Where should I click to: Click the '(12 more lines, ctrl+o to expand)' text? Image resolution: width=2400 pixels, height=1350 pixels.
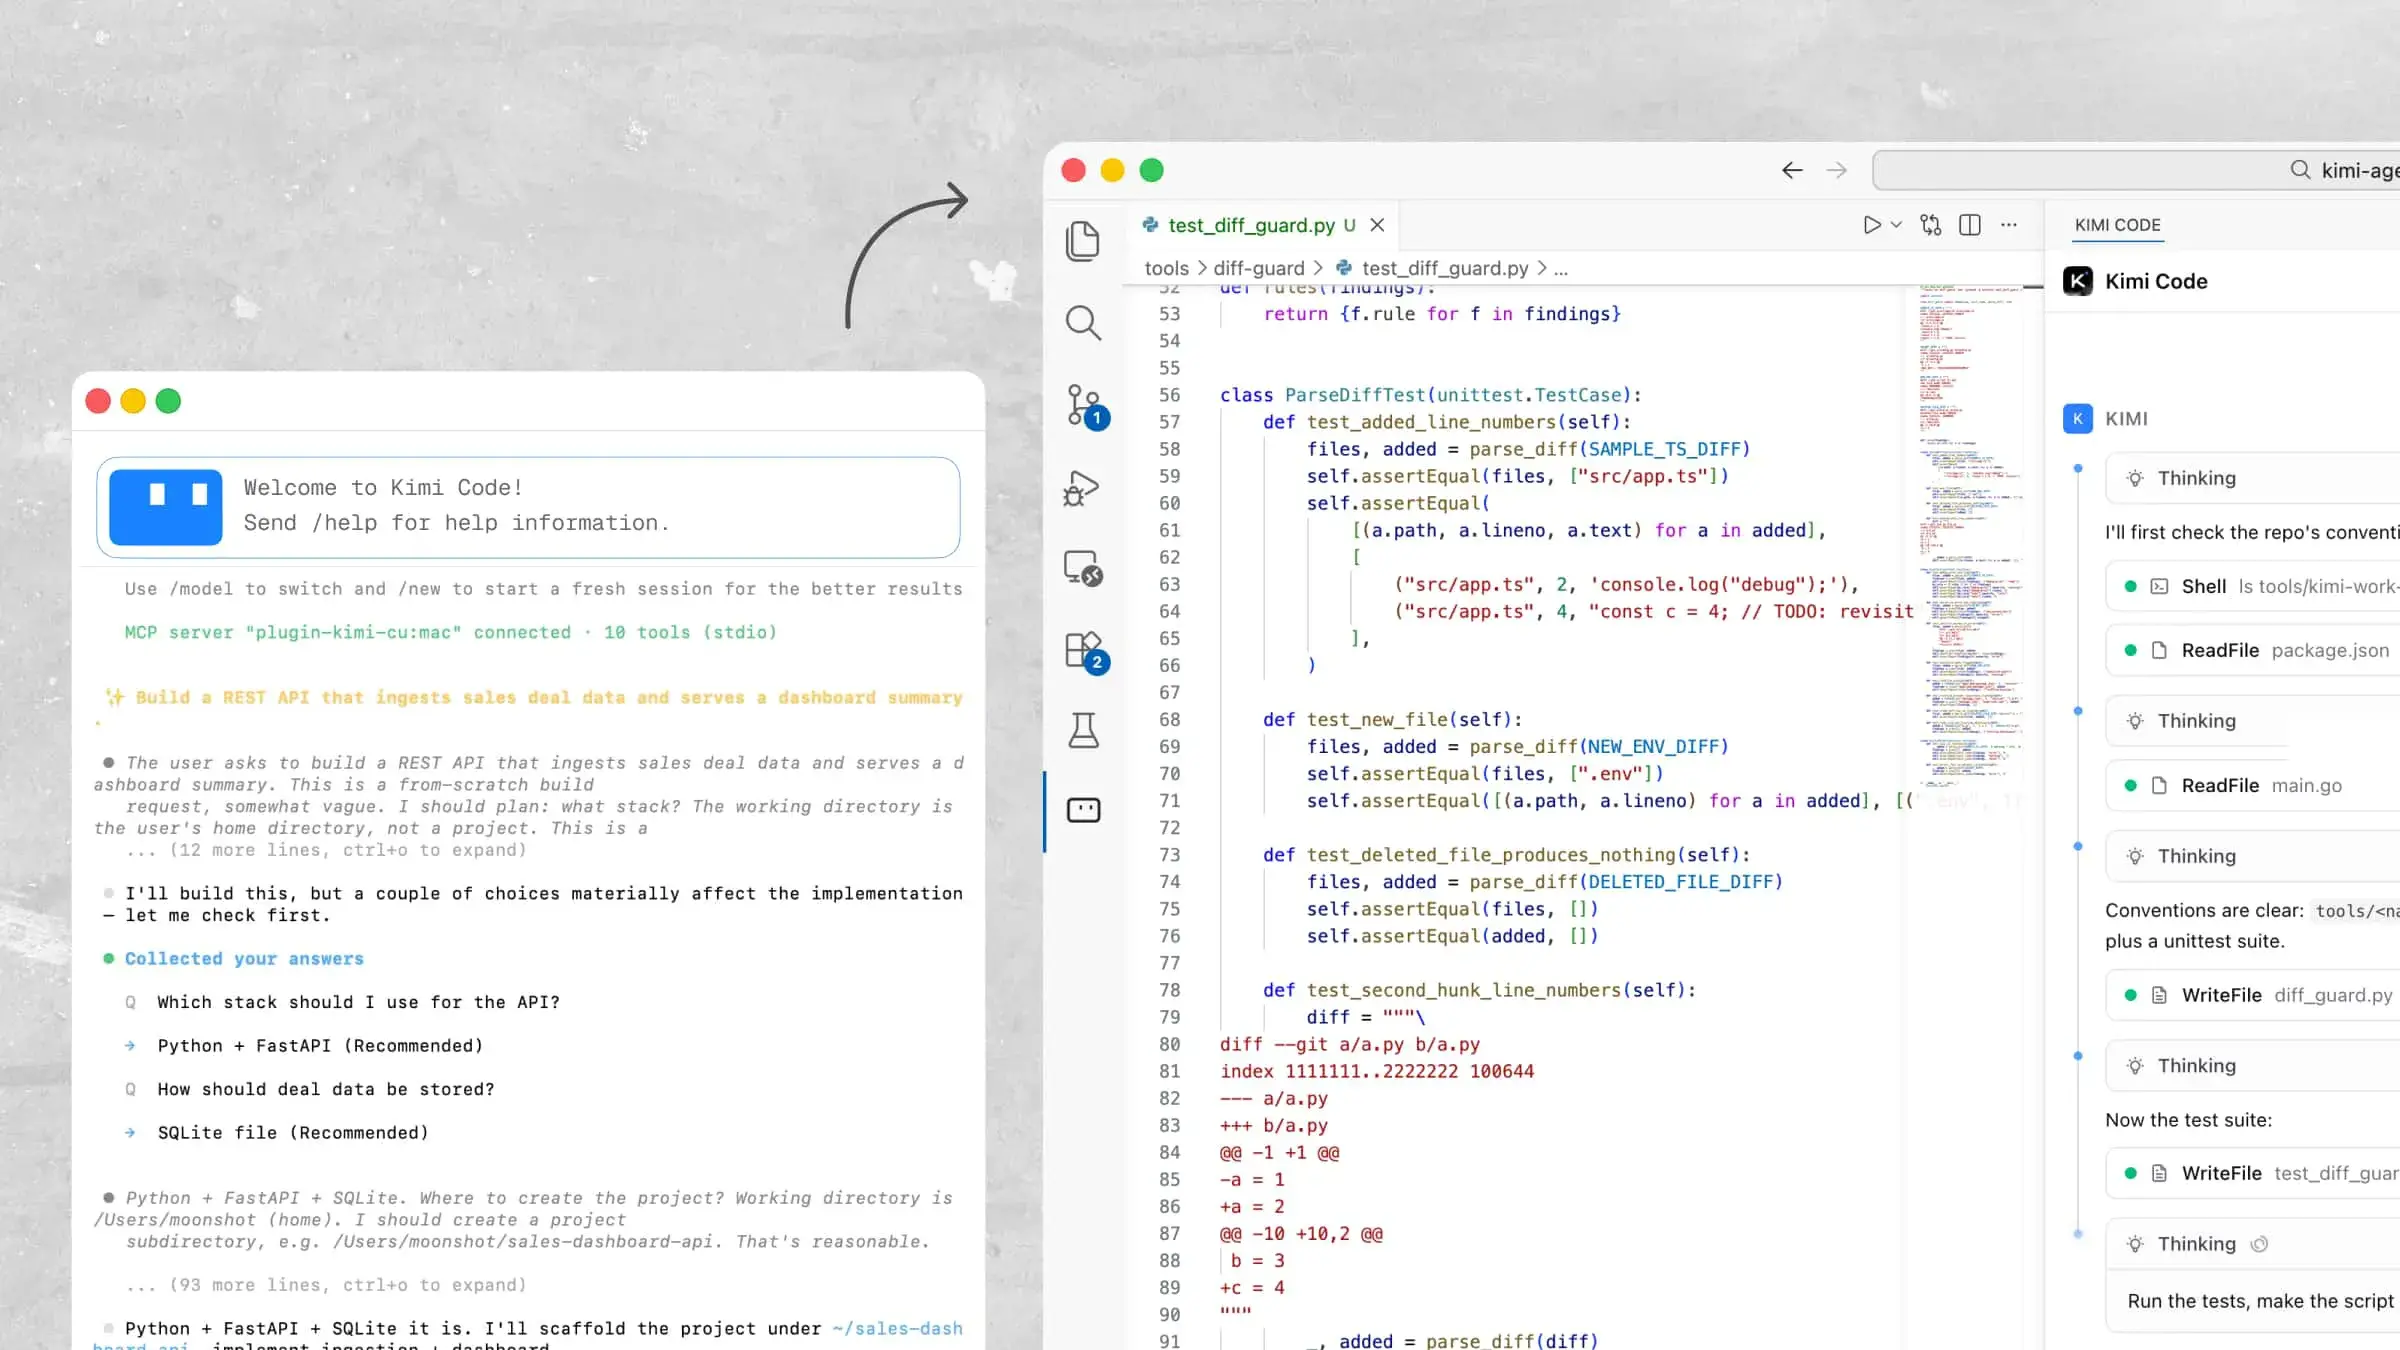tap(347, 850)
